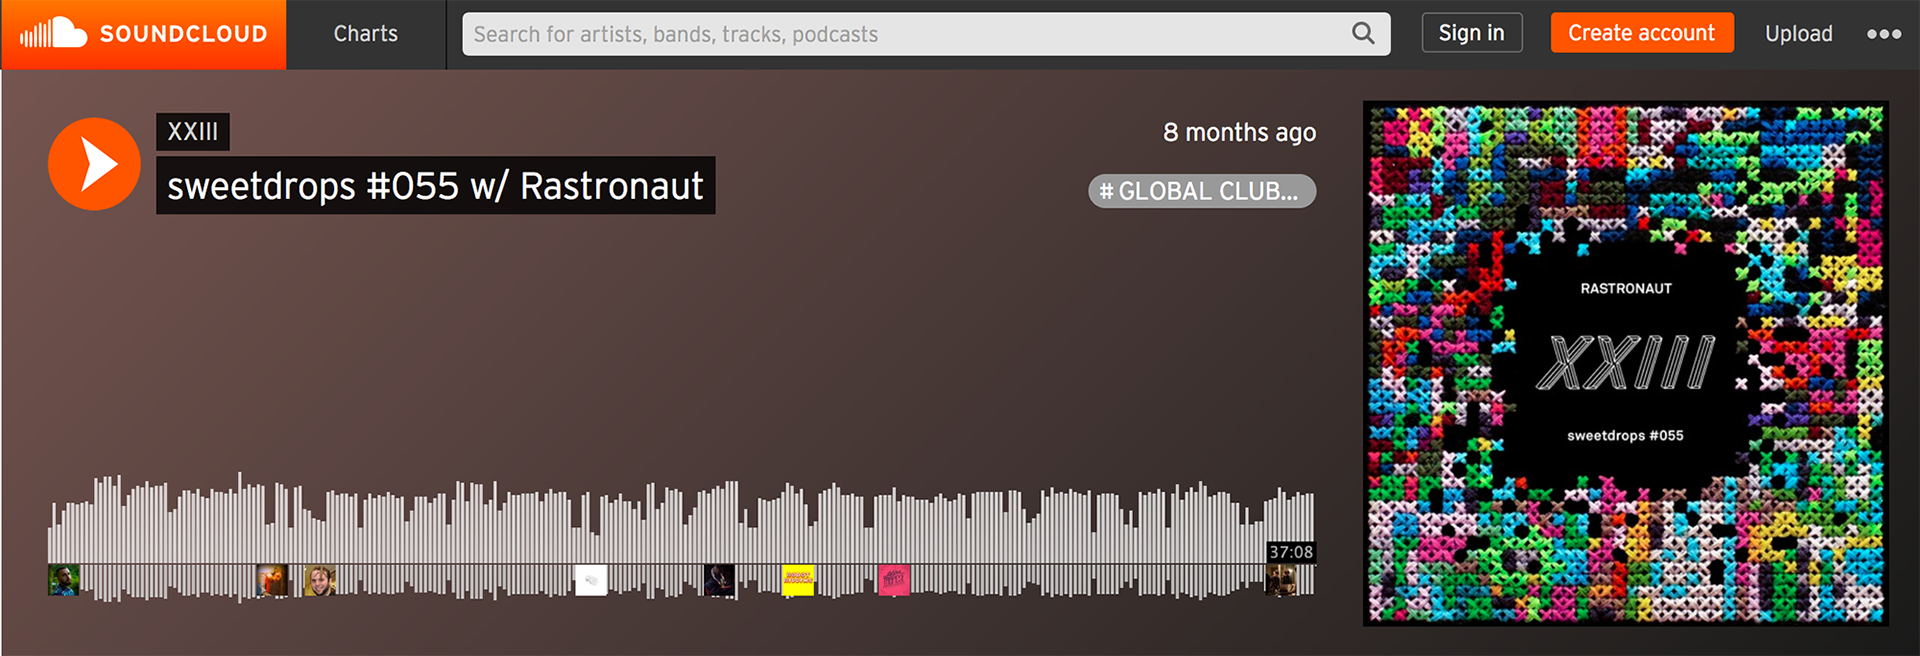
Task: Open the three-dots more menu
Action: point(1884,34)
